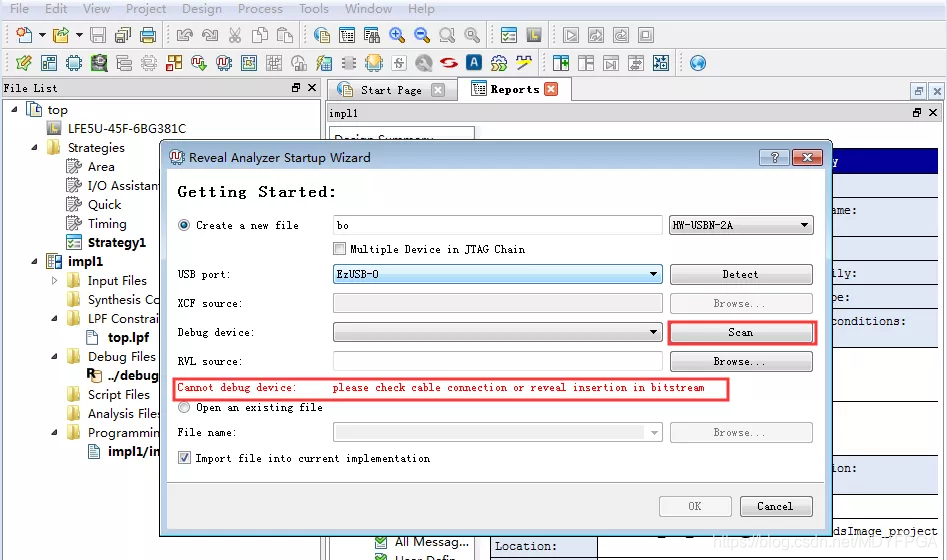Select the Open an existing file radio button
The image size is (947, 560).
[x=184, y=407]
